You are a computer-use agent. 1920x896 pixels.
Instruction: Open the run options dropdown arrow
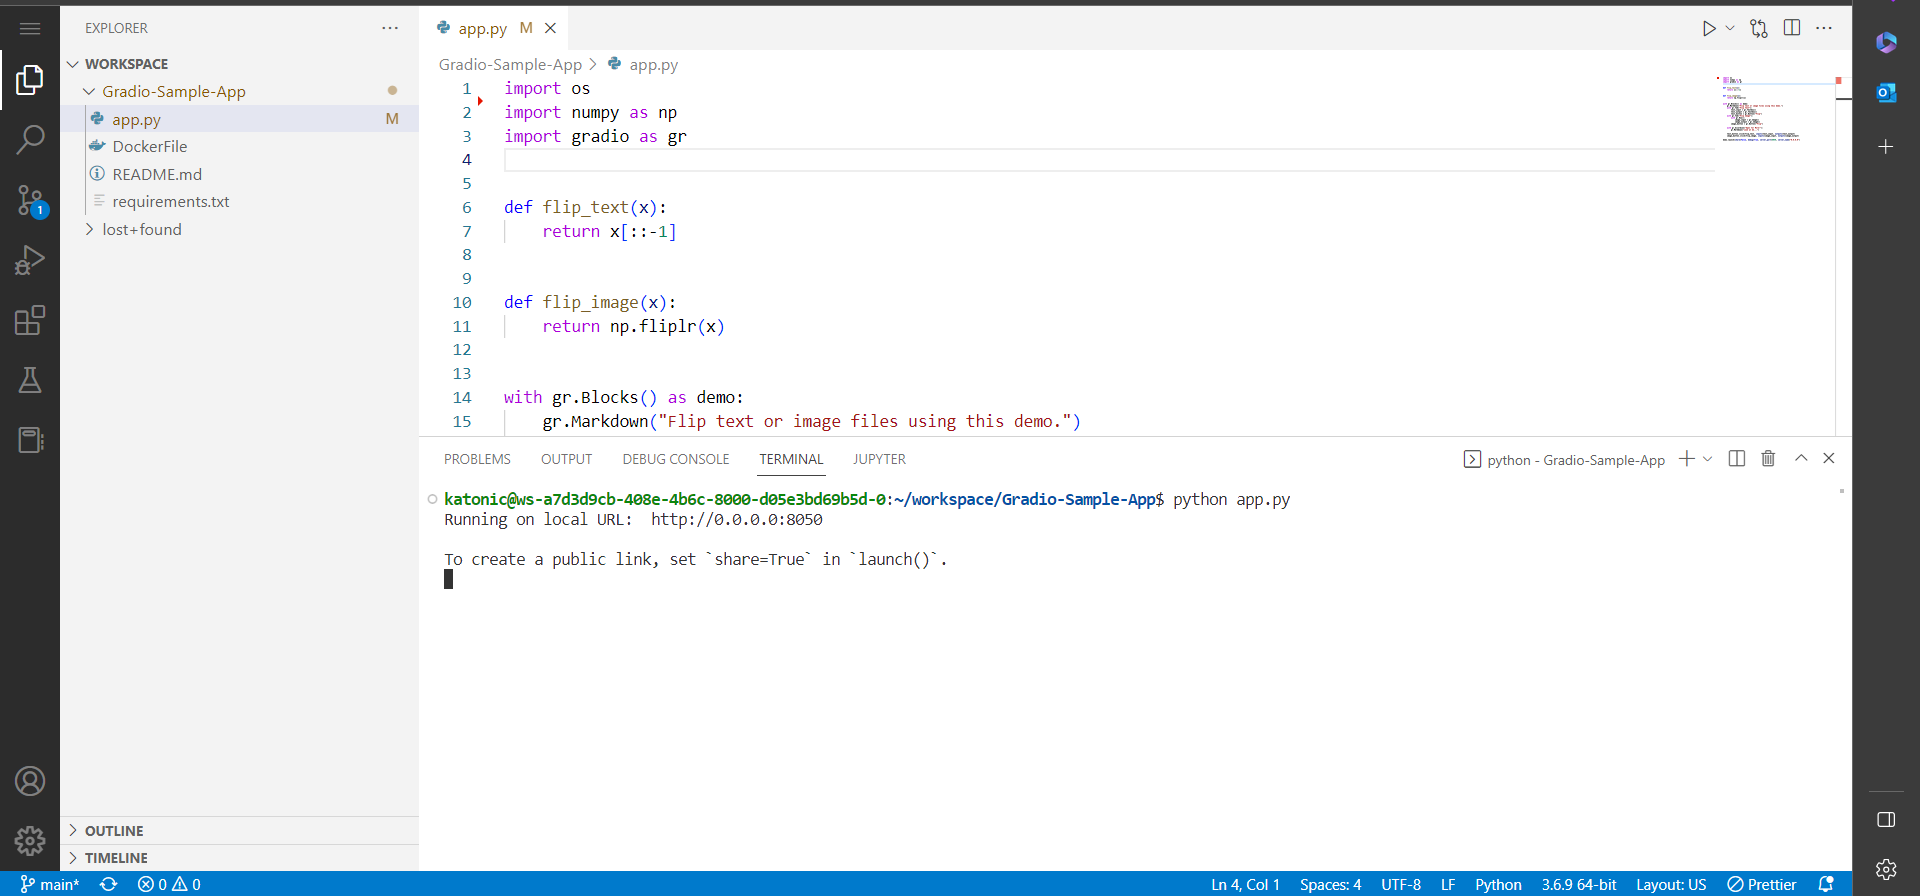click(x=1730, y=28)
